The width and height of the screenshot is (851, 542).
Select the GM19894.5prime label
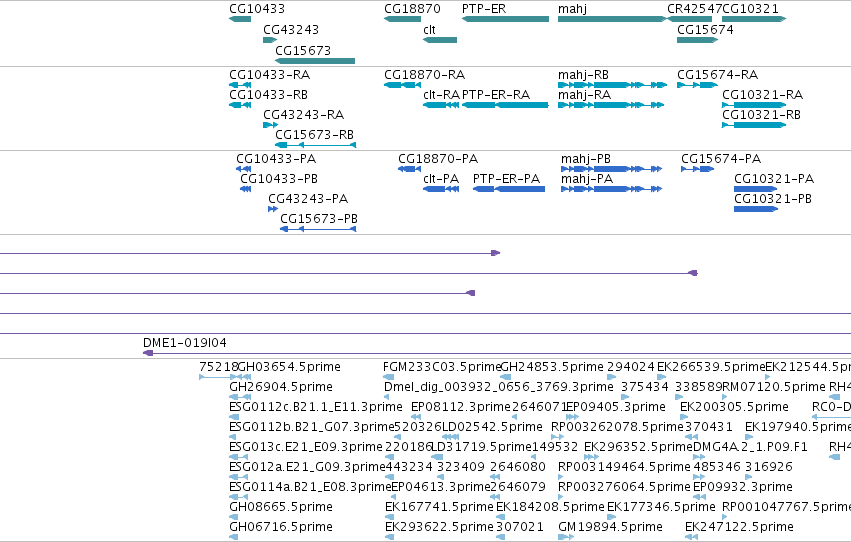point(610,527)
